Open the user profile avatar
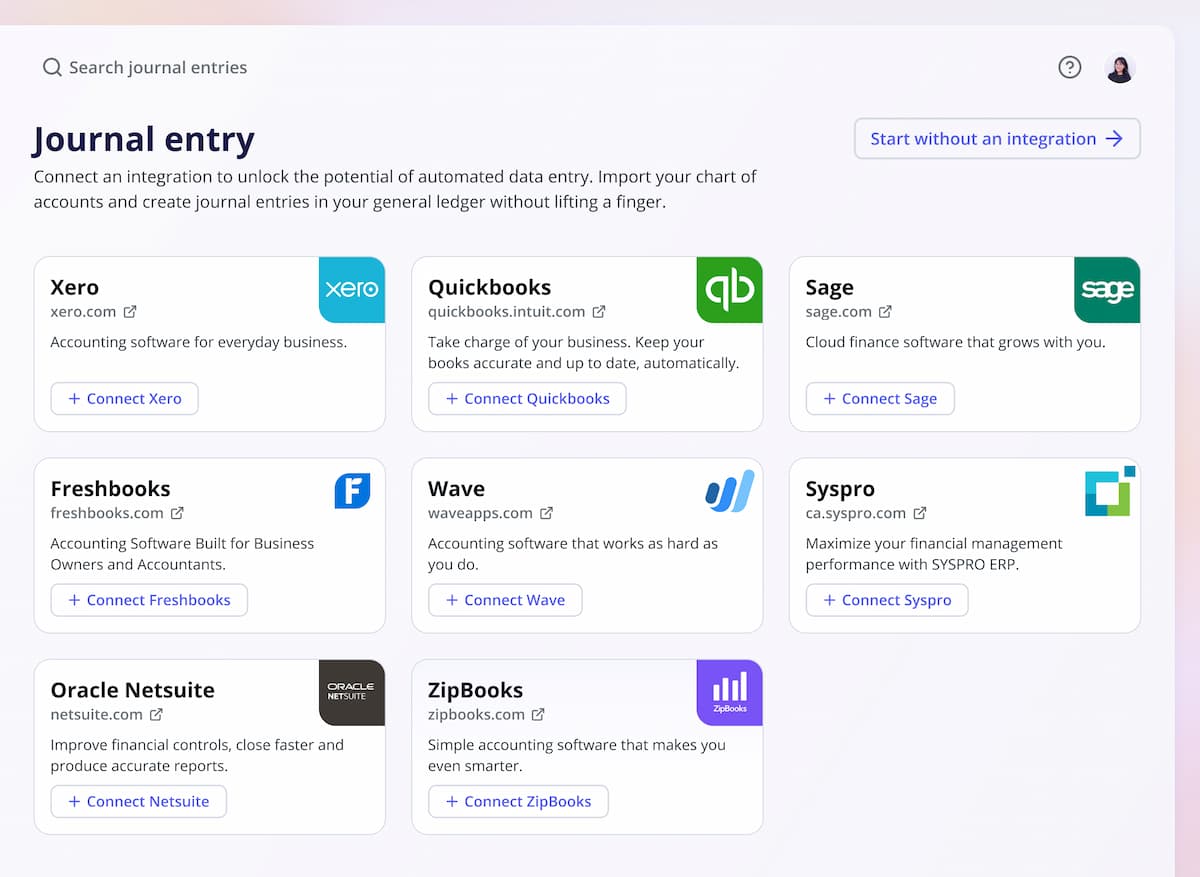 1120,68
